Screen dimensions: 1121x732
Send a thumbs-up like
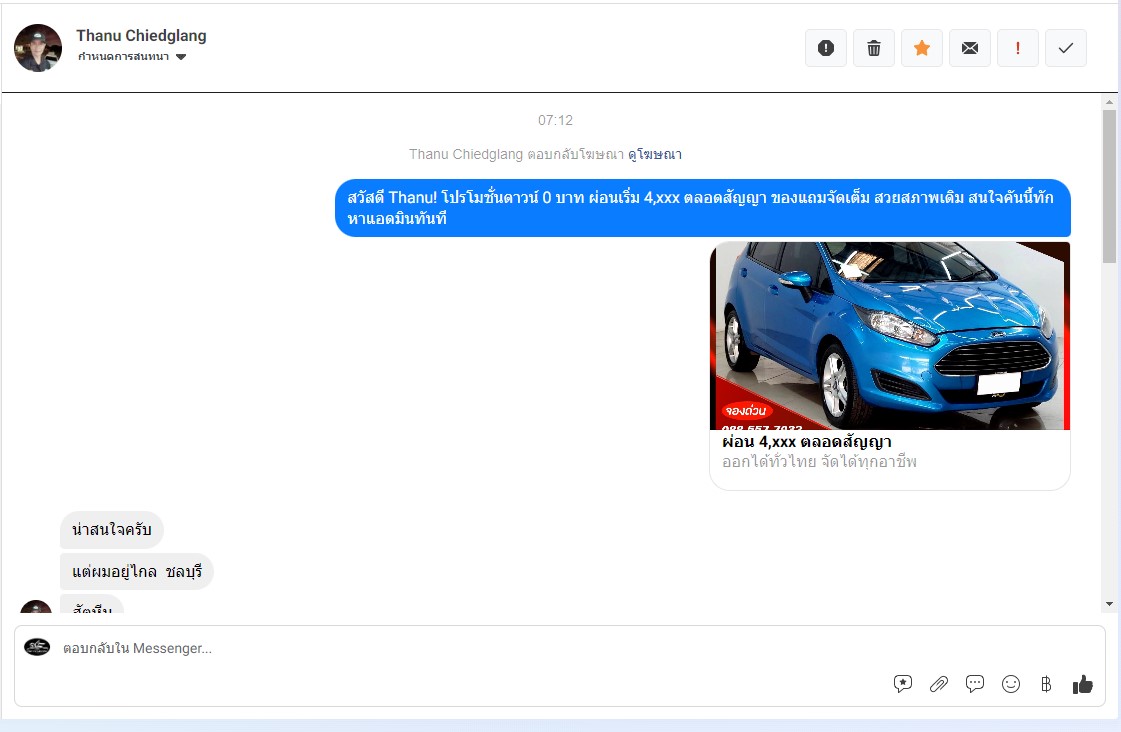[x=1082, y=684]
